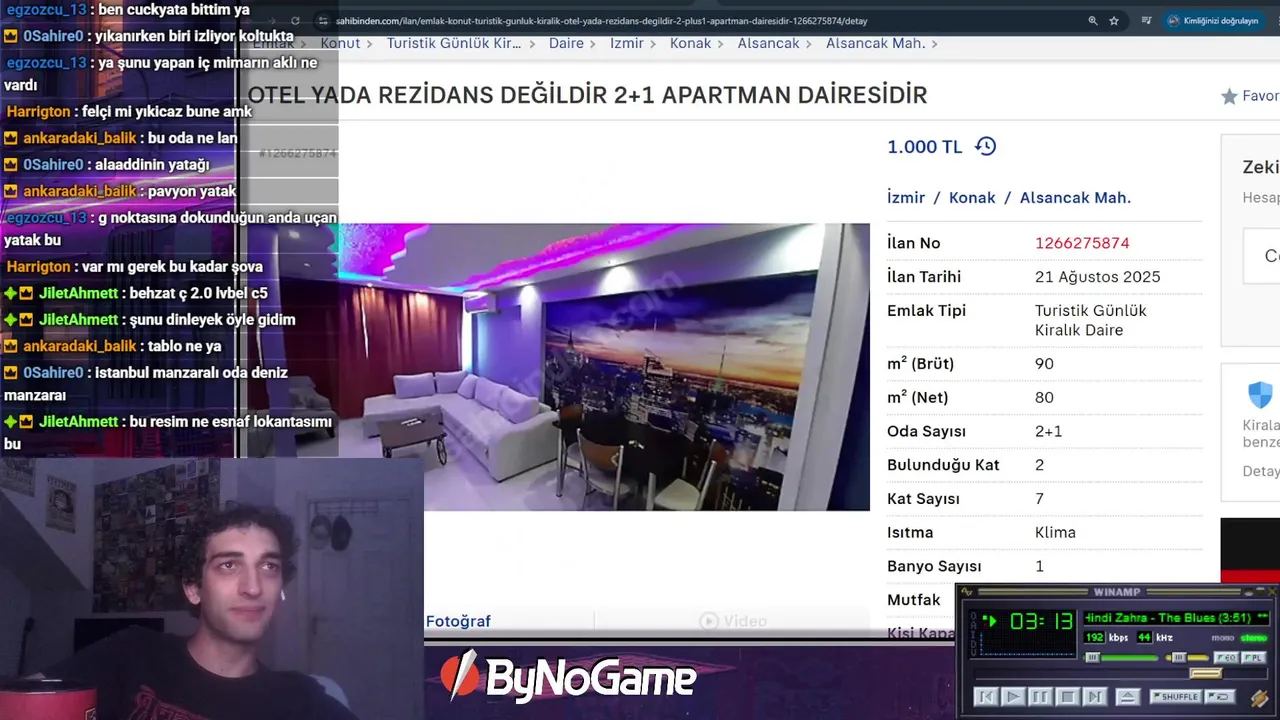1280x720 pixels.
Task: Click the Oda Sayısı 2+1 value
Action: [1048, 431]
